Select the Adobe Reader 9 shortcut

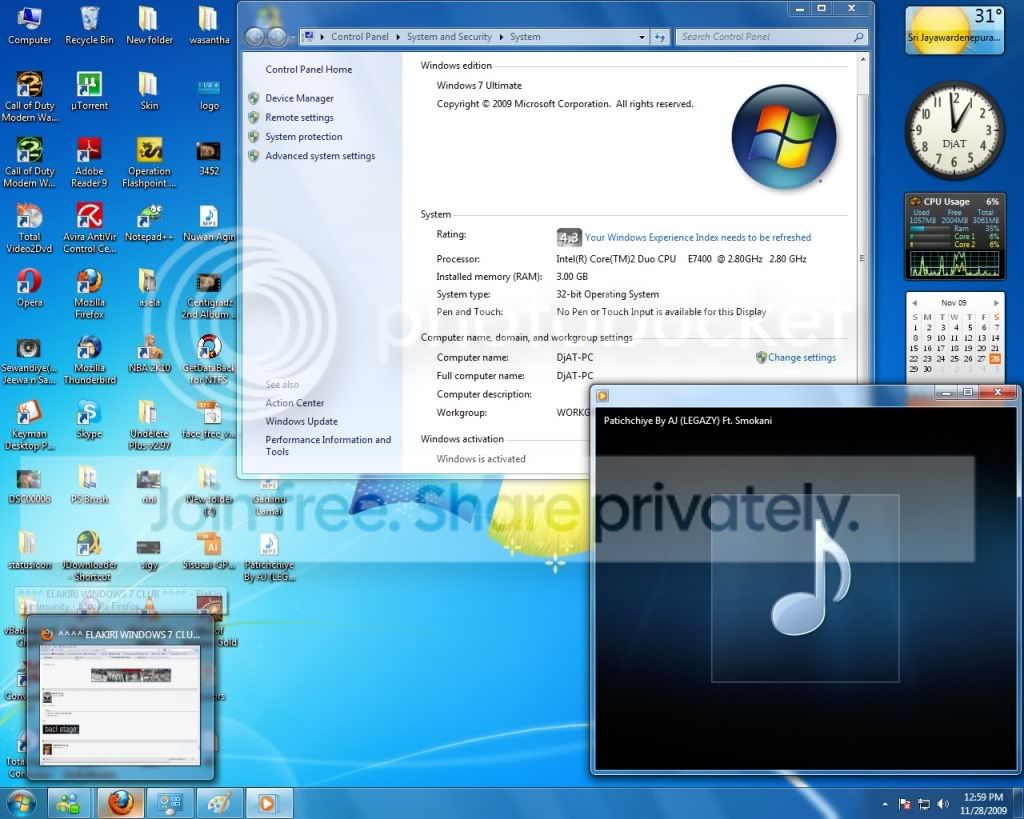(89, 163)
